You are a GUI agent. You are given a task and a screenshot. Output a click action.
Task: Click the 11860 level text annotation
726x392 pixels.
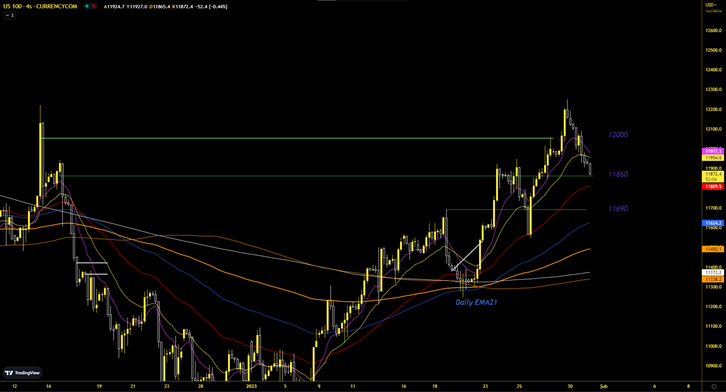[x=618, y=174]
